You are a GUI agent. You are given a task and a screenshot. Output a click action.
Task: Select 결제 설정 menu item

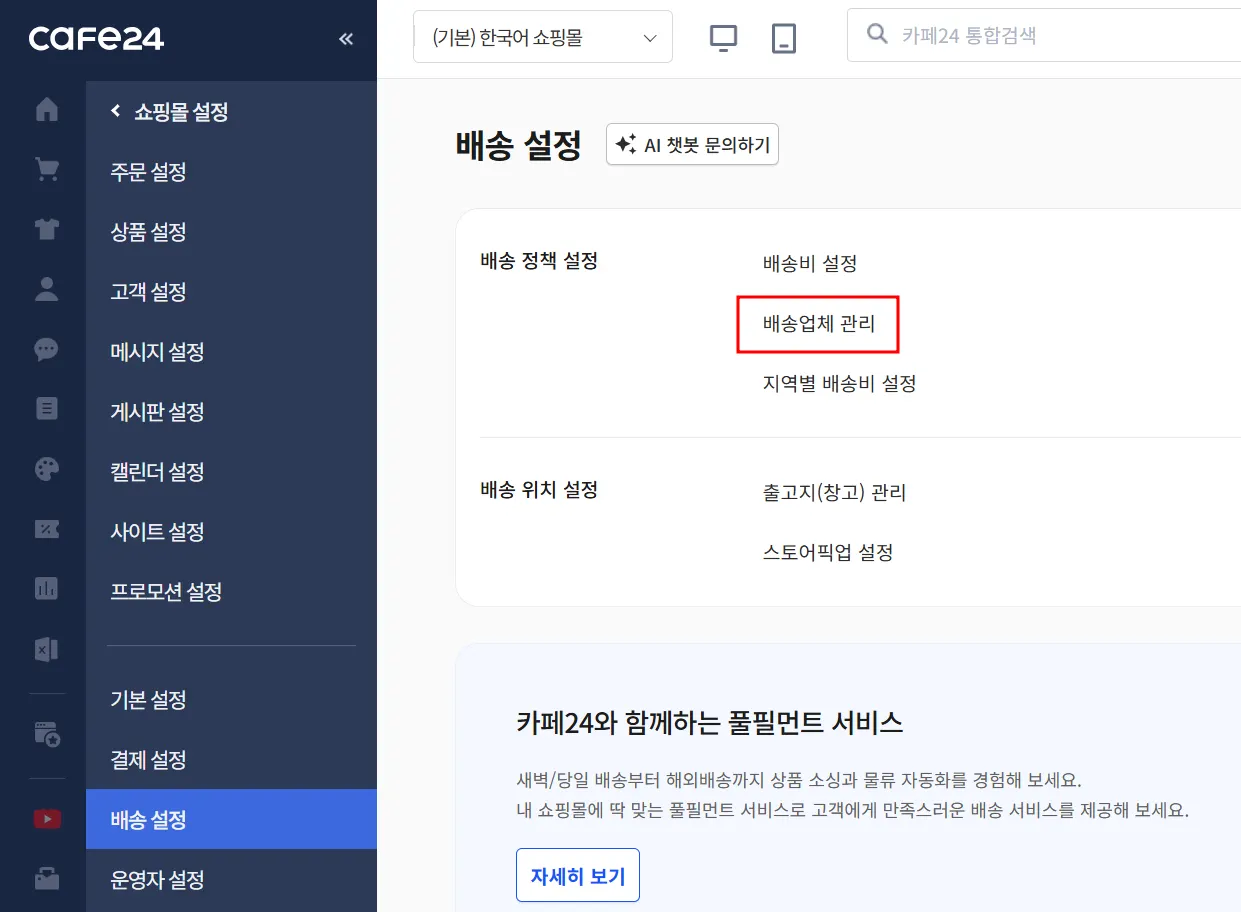[149, 760]
